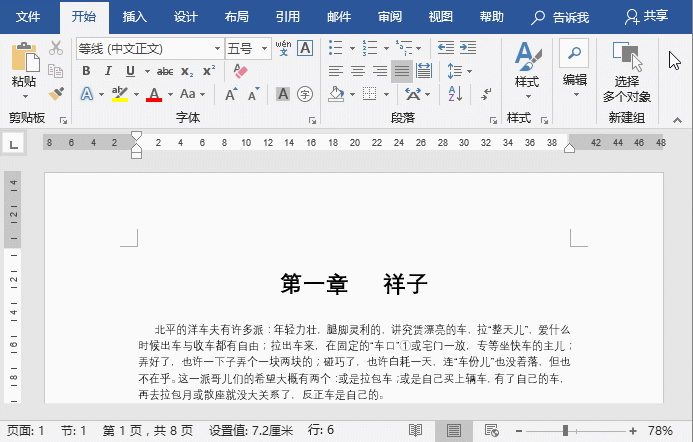The width and height of the screenshot is (693, 442).
Task: Click the Phonetic Guide wén icon
Action: pos(283,48)
